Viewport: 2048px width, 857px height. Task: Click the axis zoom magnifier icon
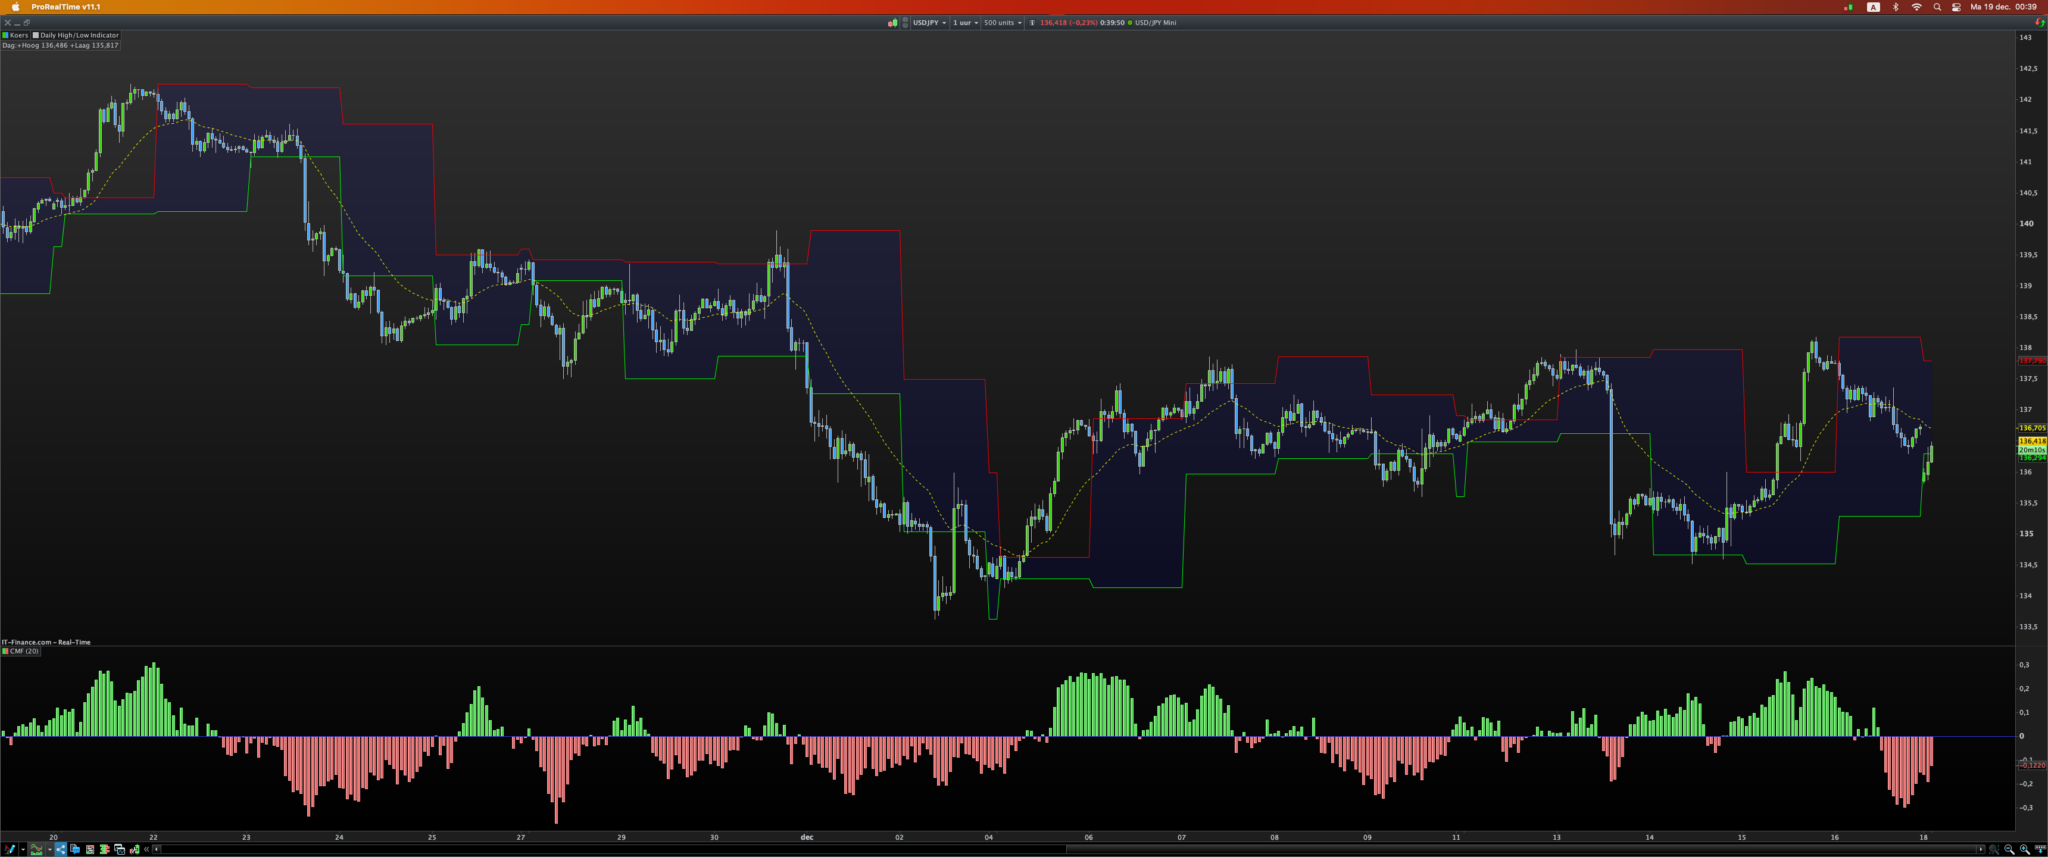[1994, 849]
